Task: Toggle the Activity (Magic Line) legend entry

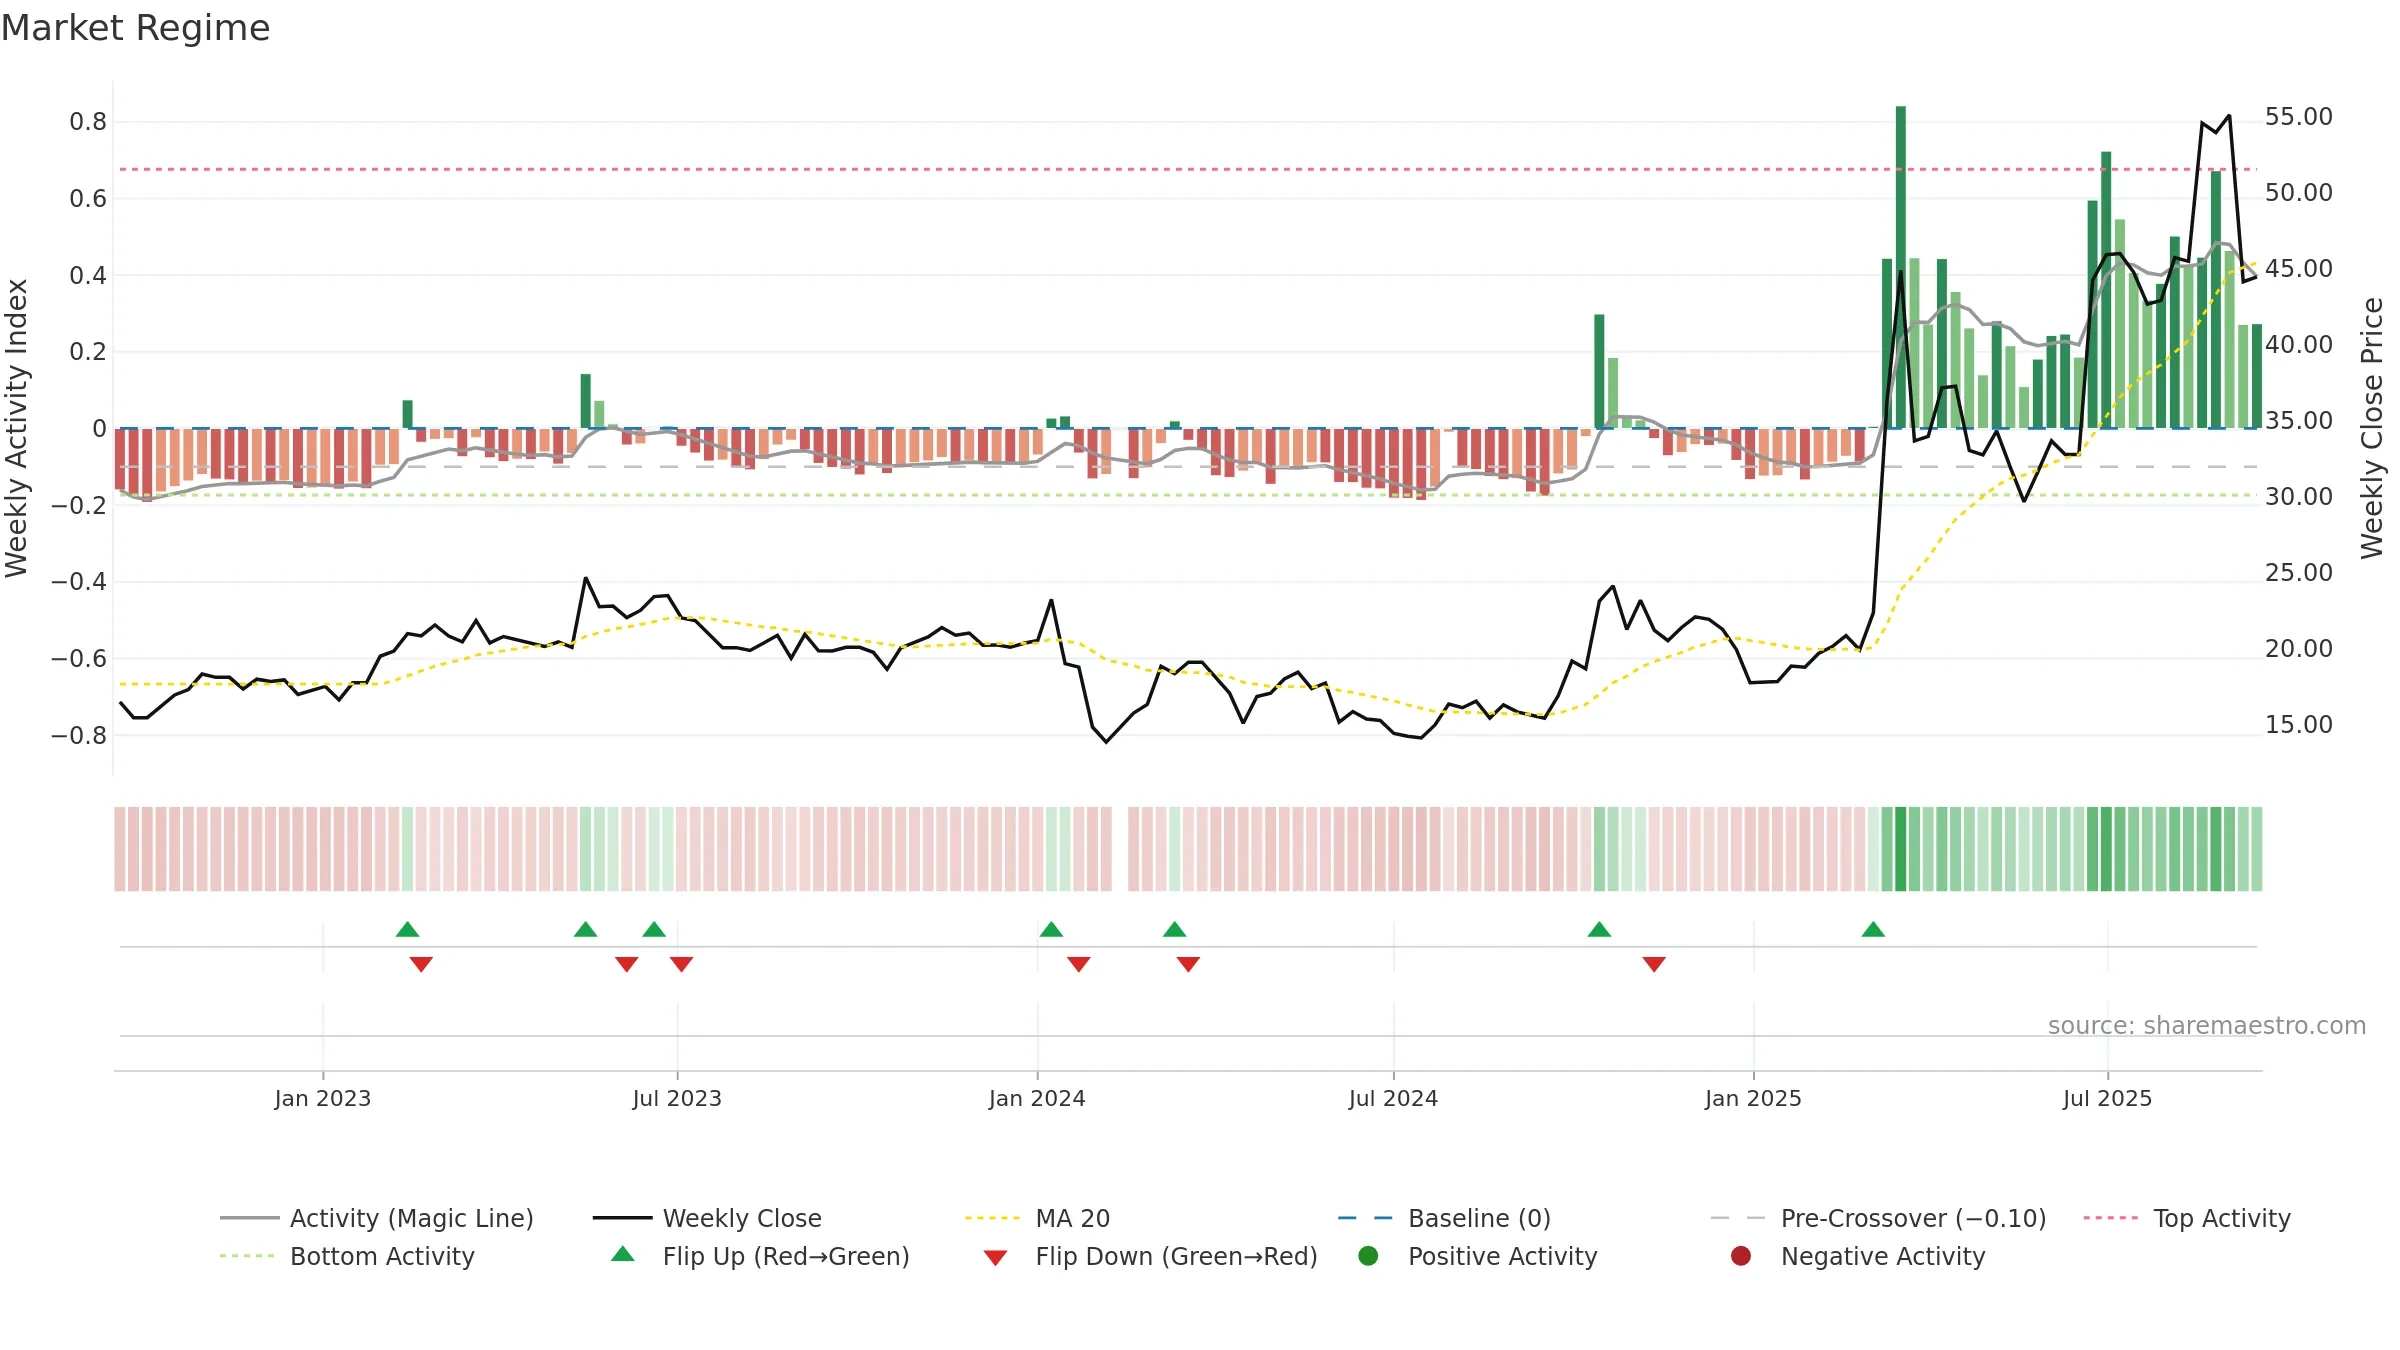Action: 377,1218
